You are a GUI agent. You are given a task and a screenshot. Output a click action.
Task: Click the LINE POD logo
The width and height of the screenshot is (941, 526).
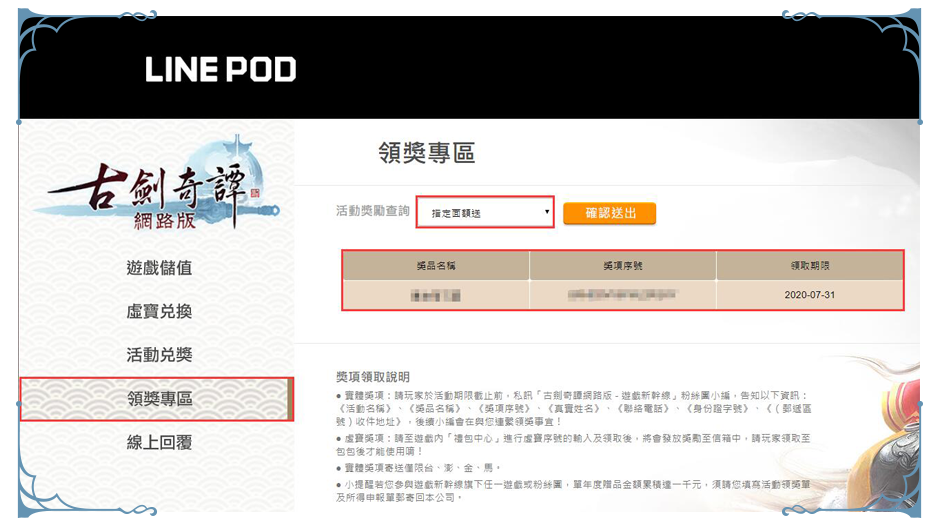220,70
